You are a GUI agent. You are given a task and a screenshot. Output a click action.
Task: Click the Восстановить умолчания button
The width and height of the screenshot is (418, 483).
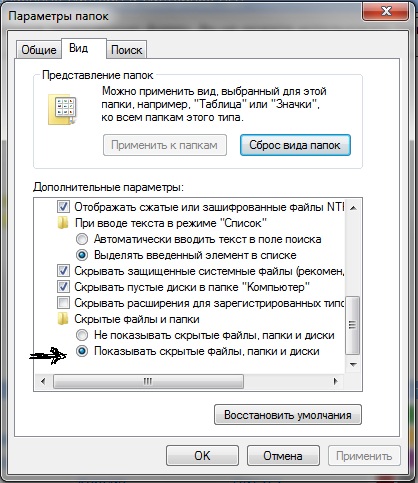[x=288, y=415]
